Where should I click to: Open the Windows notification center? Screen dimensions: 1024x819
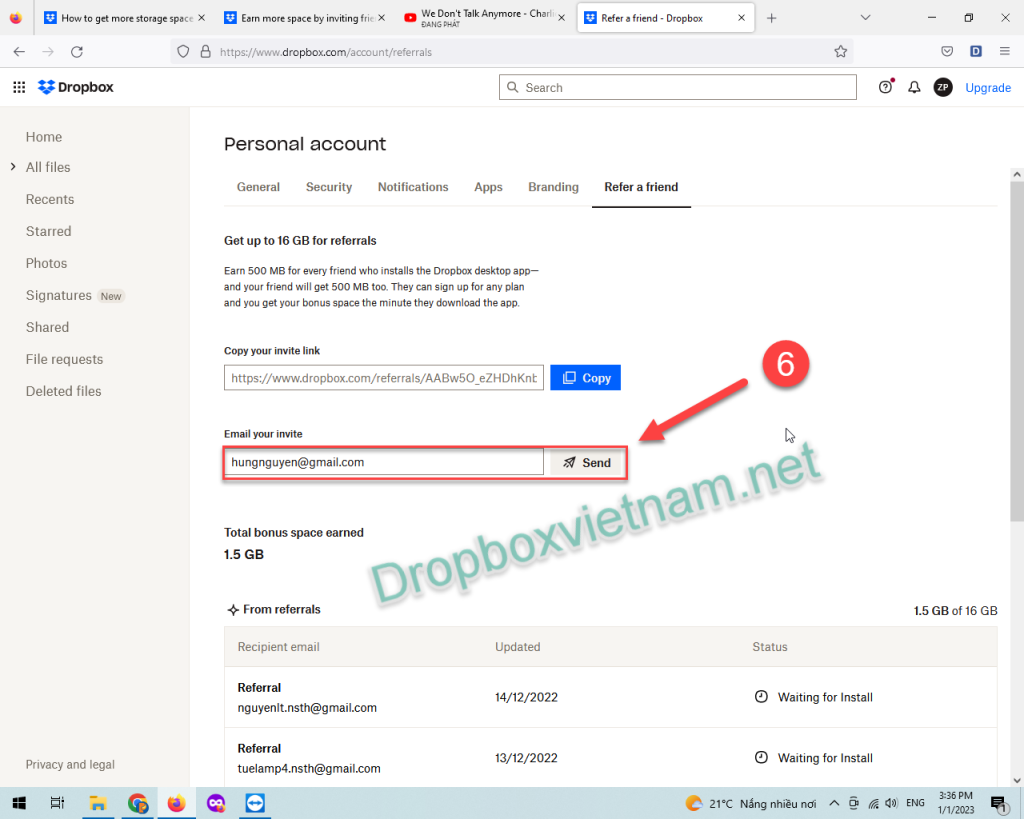999,804
